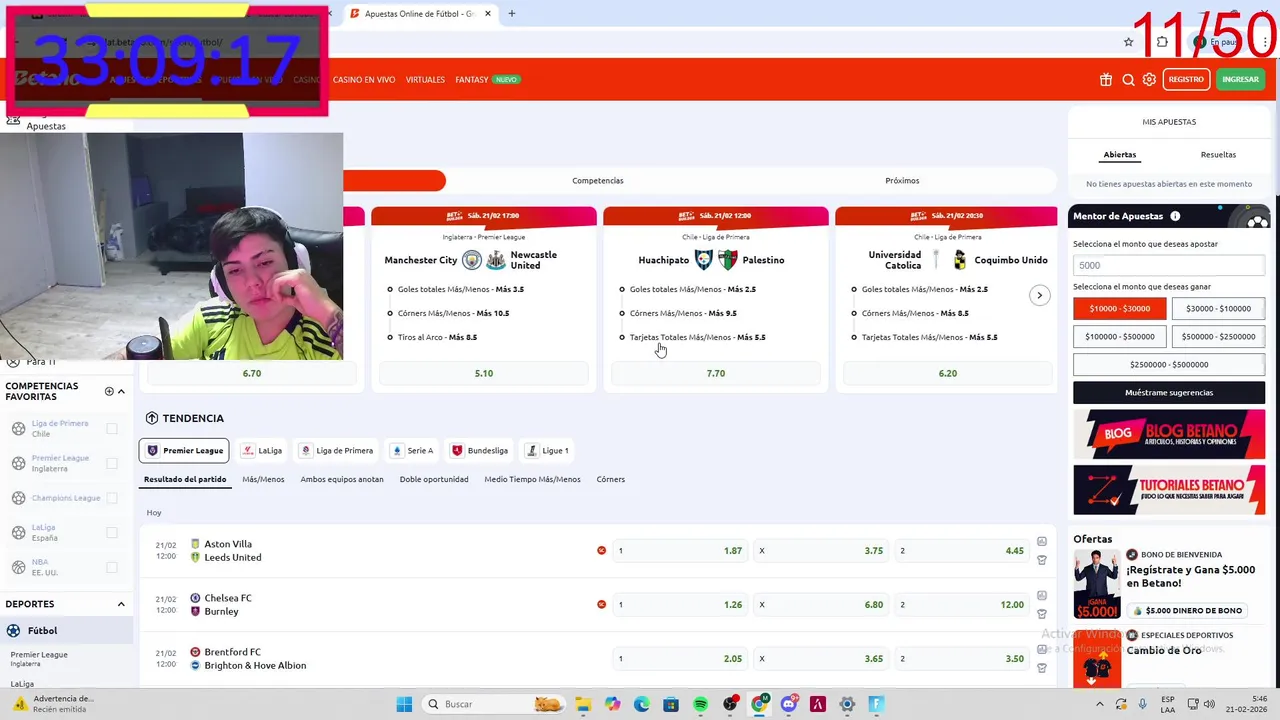Pick Aston Villa home win odds 1.87
The height and width of the screenshot is (720, 1280).
click(682, 550)
